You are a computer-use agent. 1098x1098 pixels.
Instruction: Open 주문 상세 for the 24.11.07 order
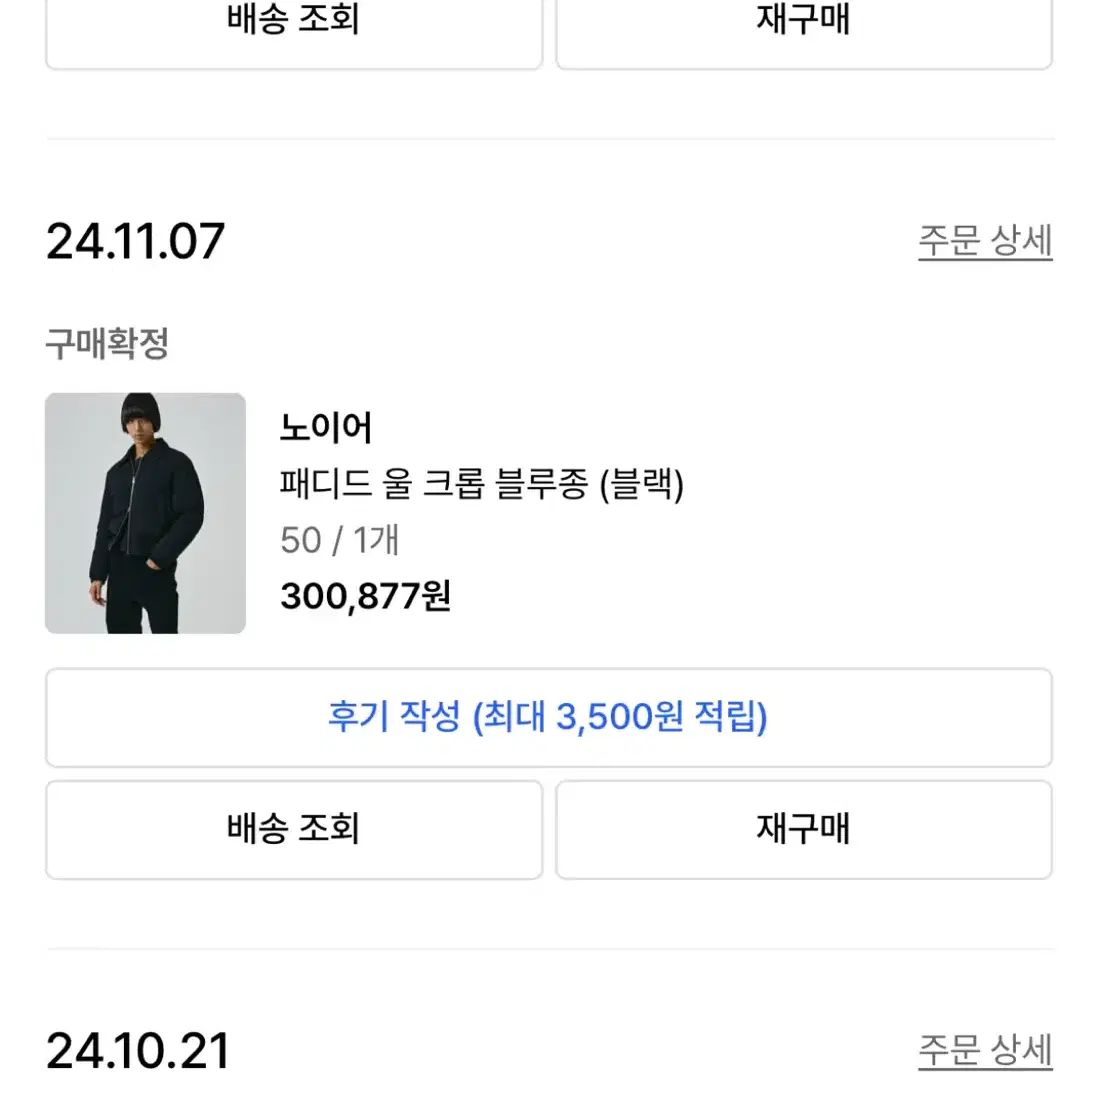pyautogui.click(x=985, y=242)
